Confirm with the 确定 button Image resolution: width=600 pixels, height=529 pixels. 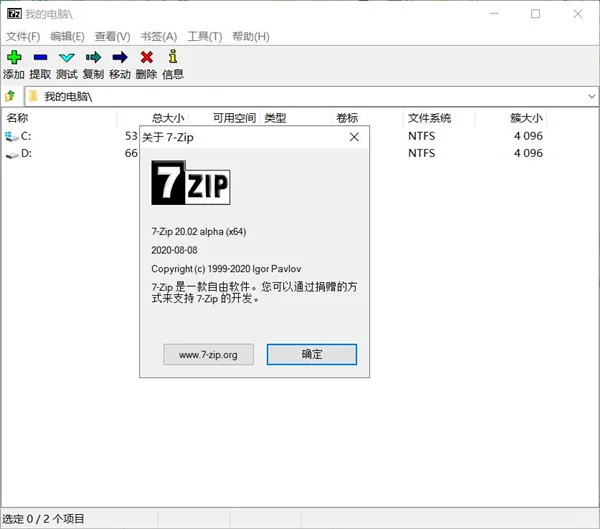click(x=312, y=354)
